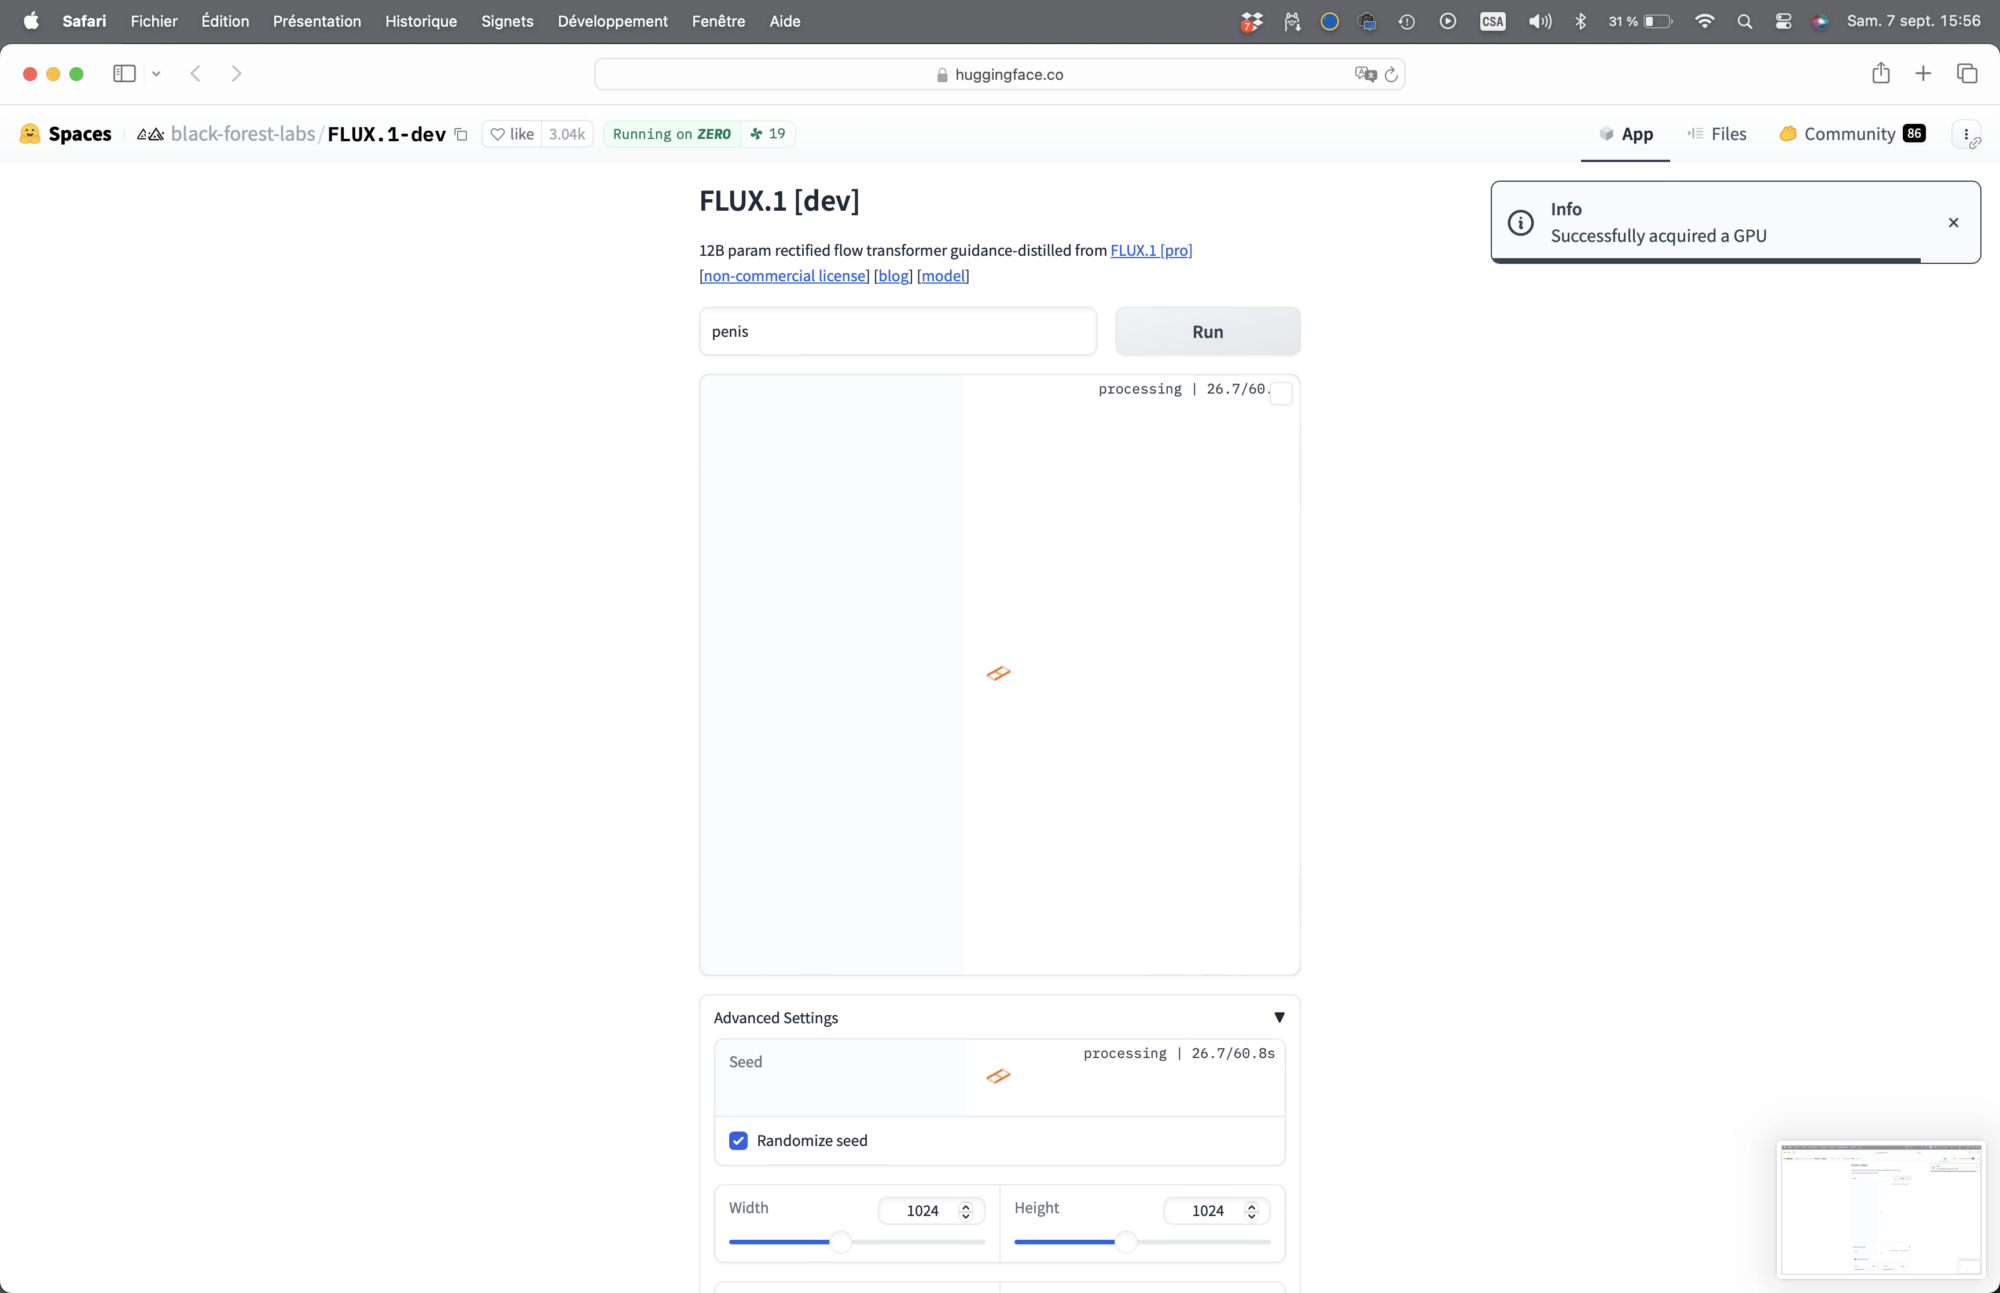
Task: Open the sidebar chevron dropdown
Action: 156,74
